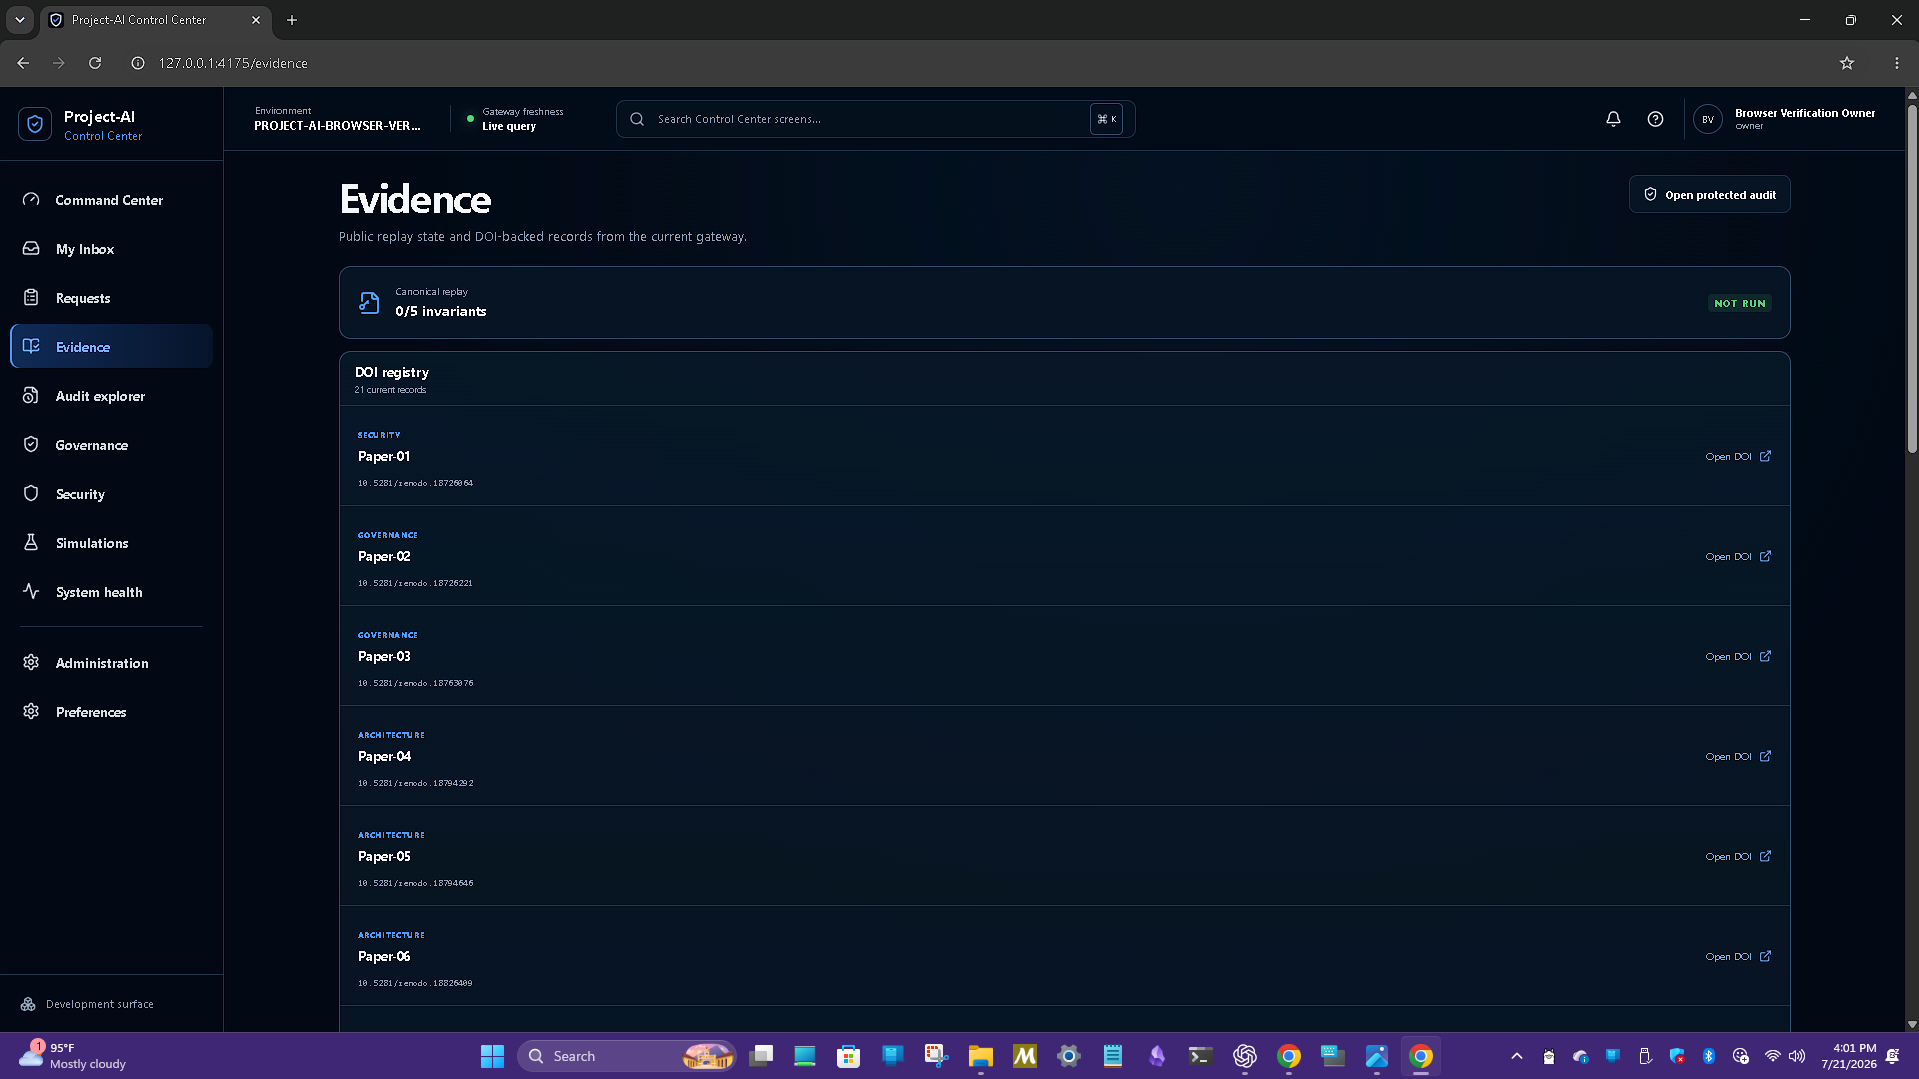Image resolution: width=1919 pixels, height=1079 pixels.
Task: Click the Windows taskbar Search box
Action: pos(627,1056)
